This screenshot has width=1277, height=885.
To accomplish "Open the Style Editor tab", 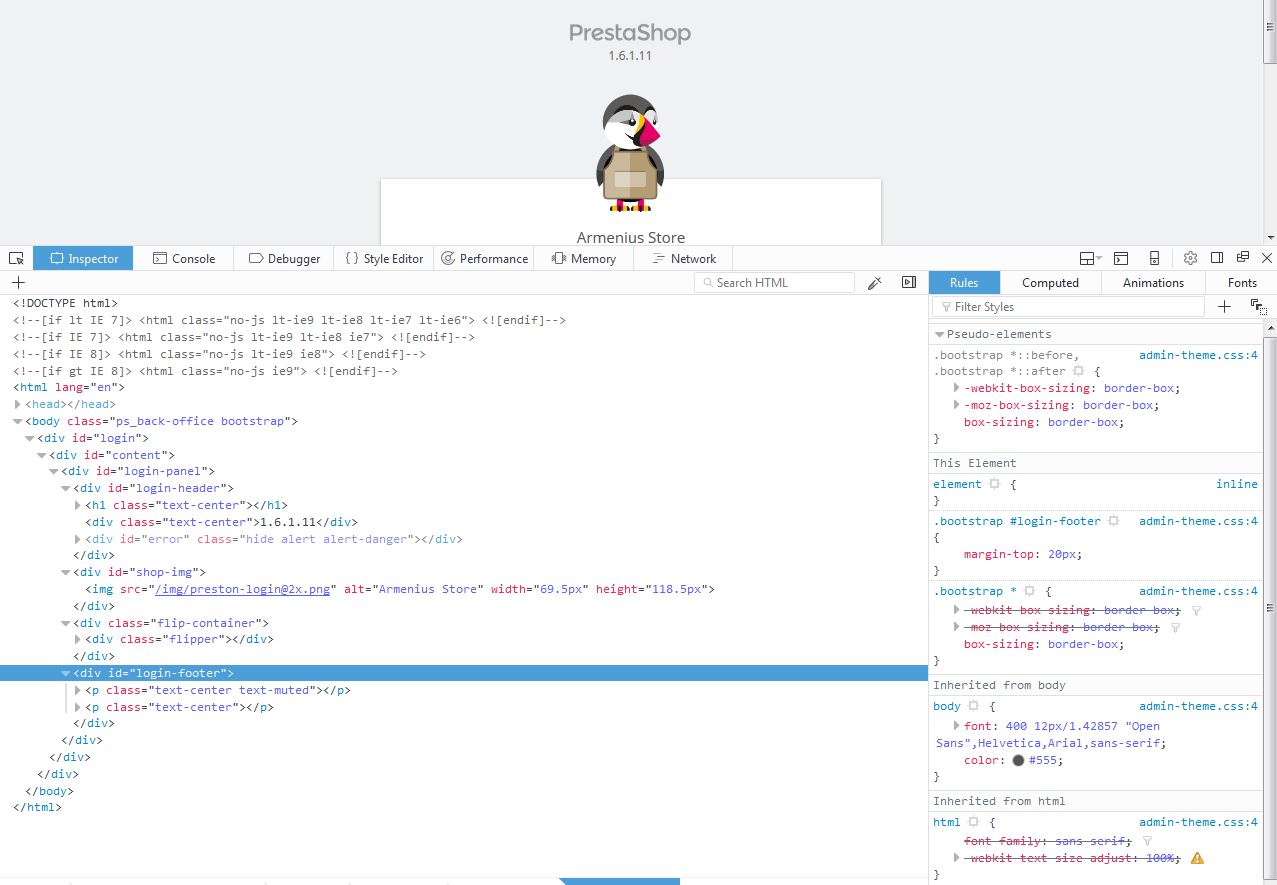I will (384, 258).
